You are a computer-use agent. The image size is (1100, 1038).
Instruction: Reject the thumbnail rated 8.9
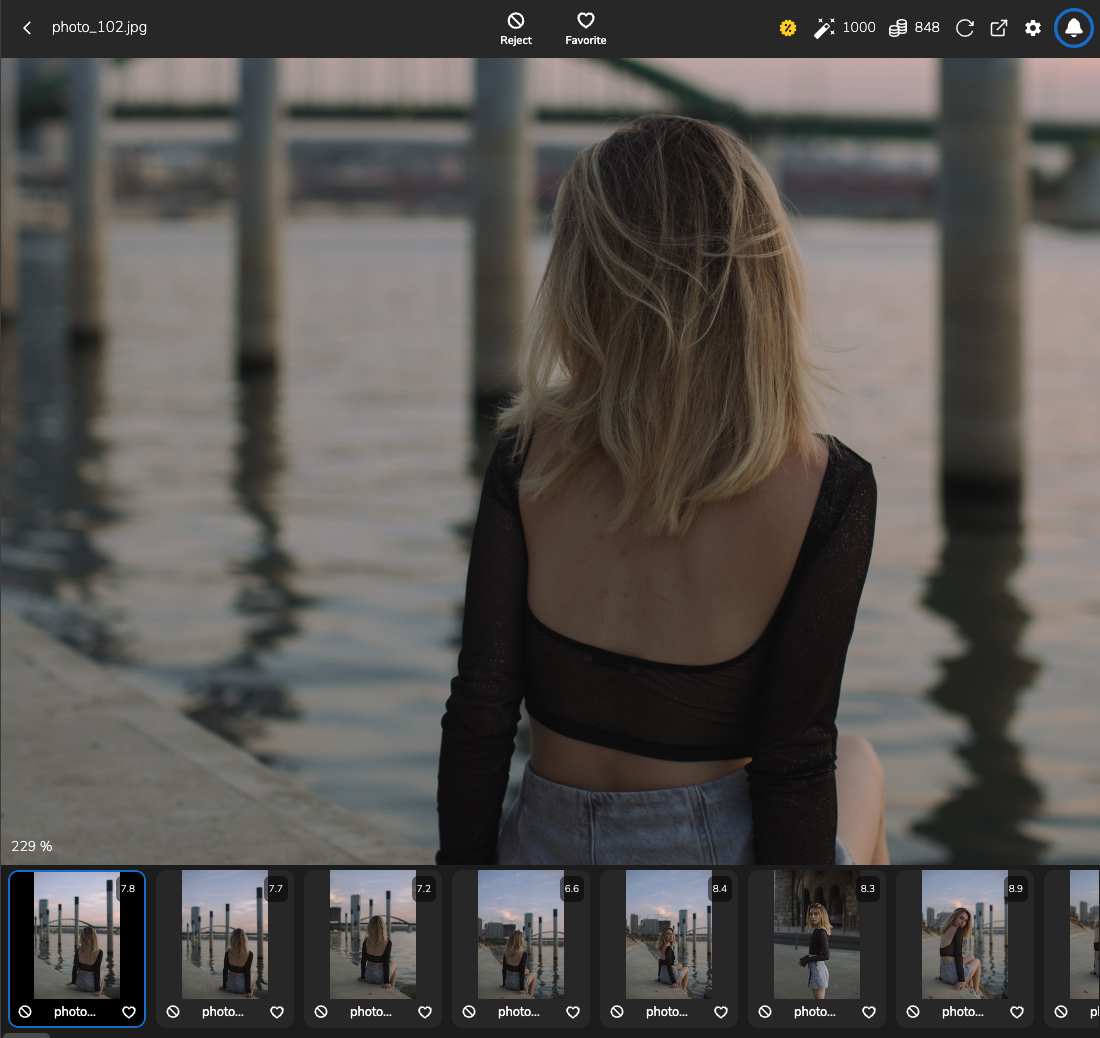[912, 1012]
